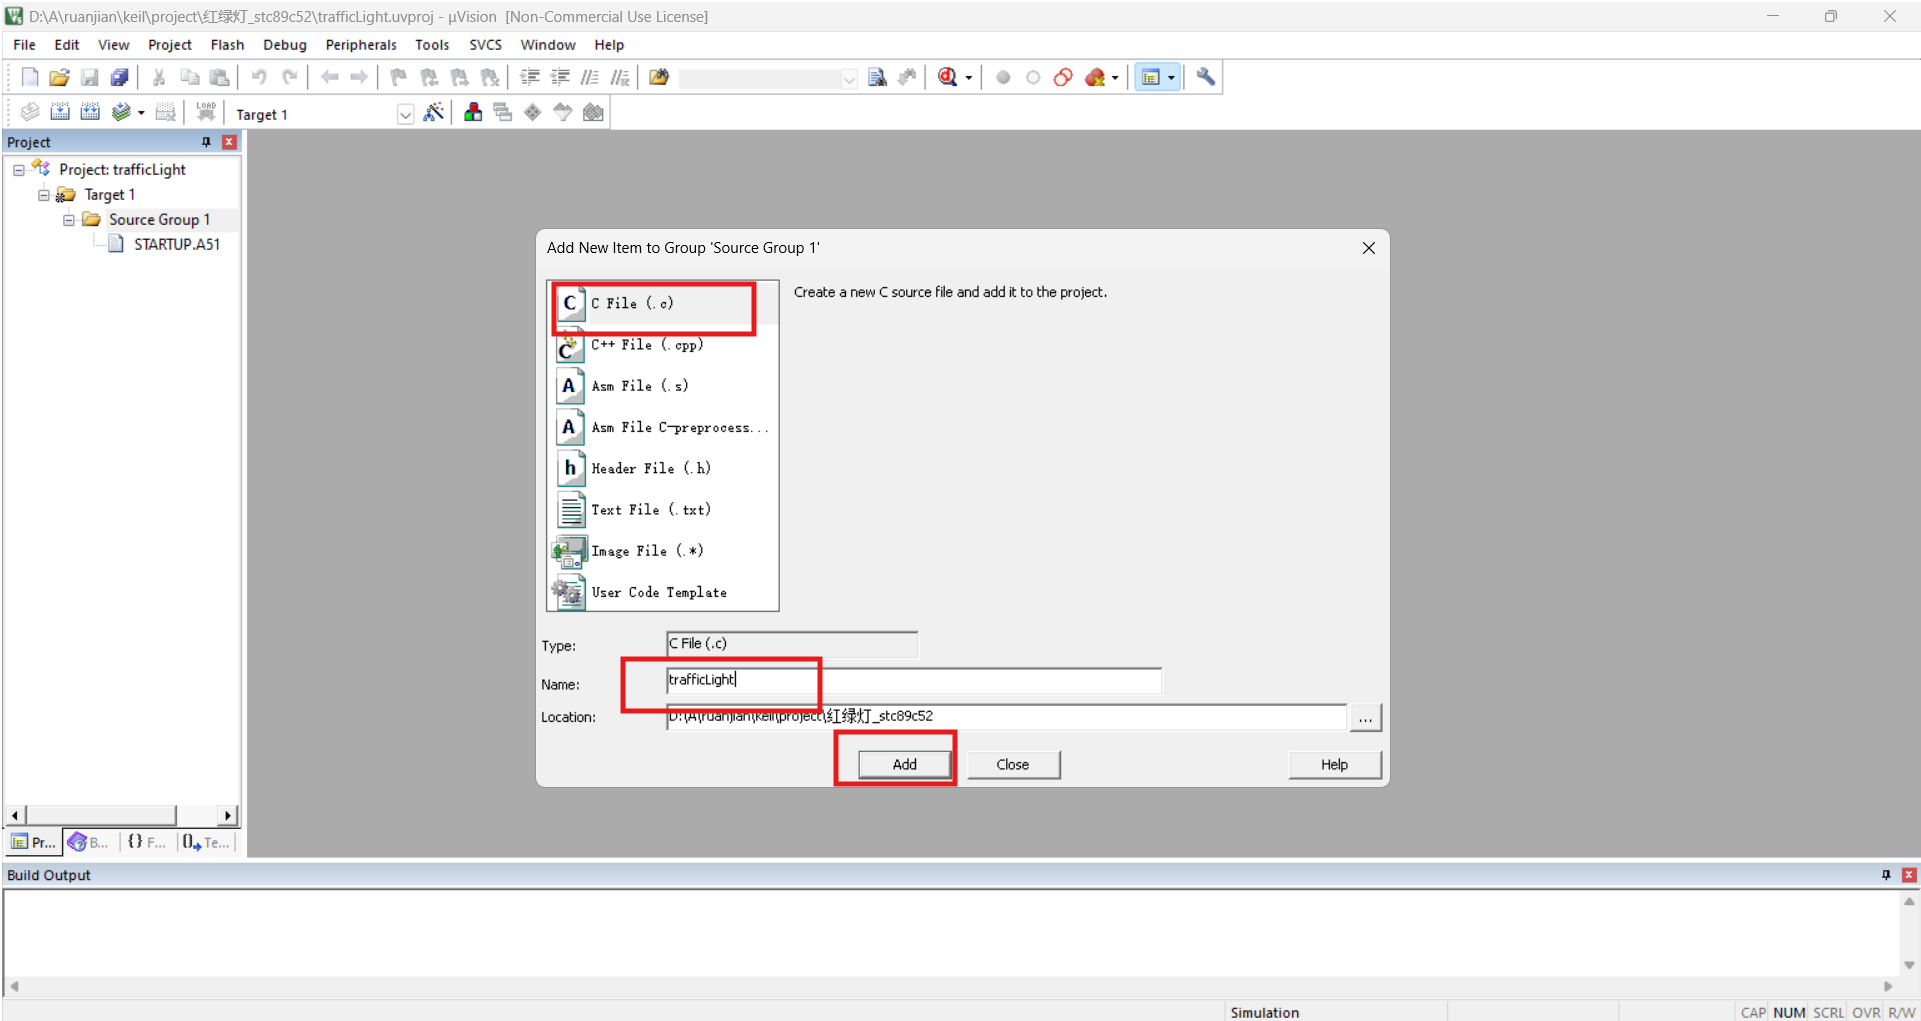The image size is (1921, 1021).
Task: Open the breakpoints kill-all dropdown arrow
Action: click(1115, 78)
